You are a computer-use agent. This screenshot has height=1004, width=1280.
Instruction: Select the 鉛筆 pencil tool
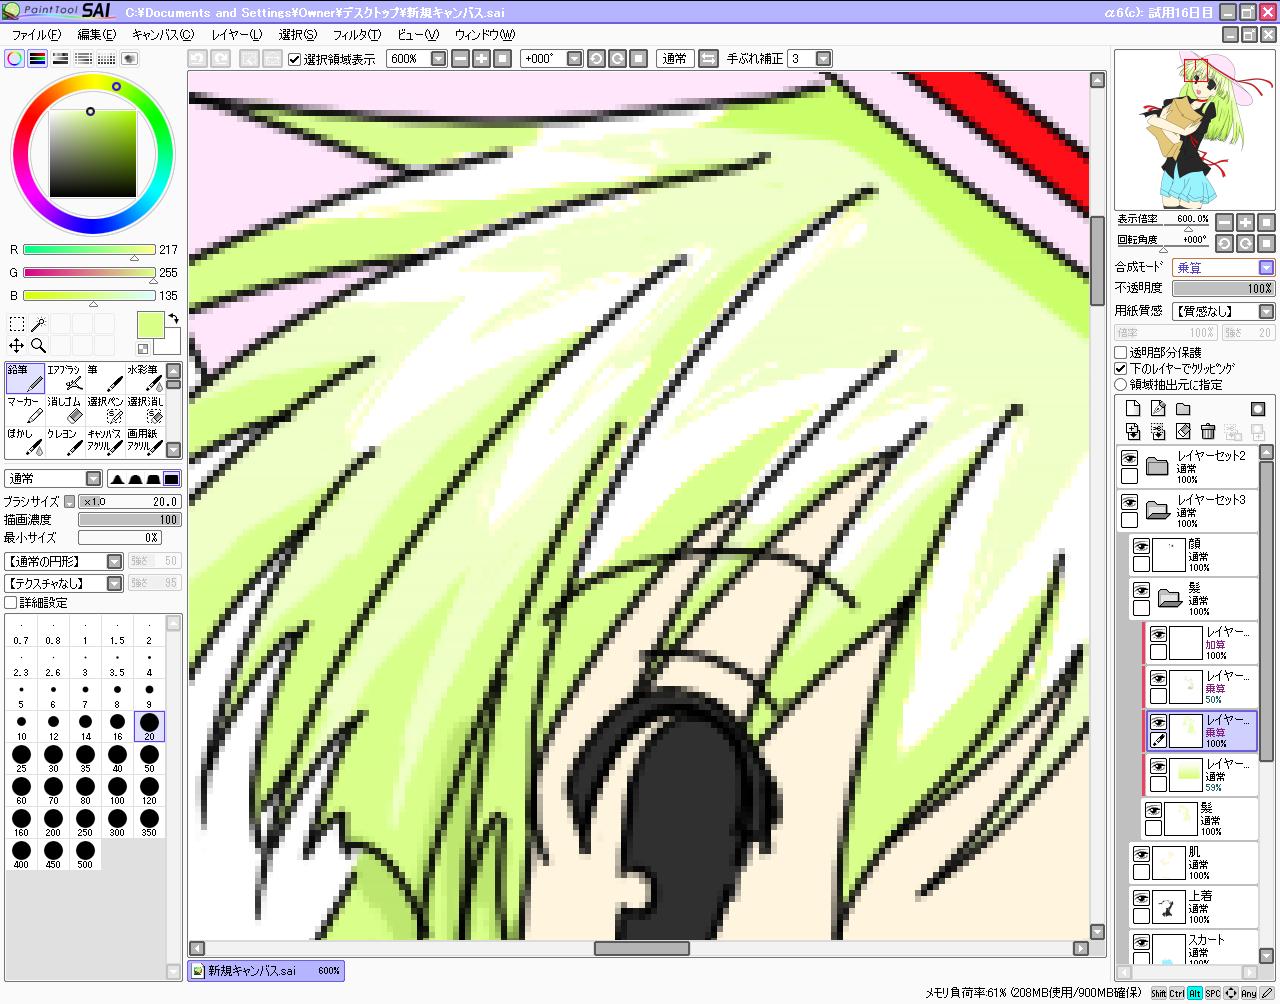25,378
